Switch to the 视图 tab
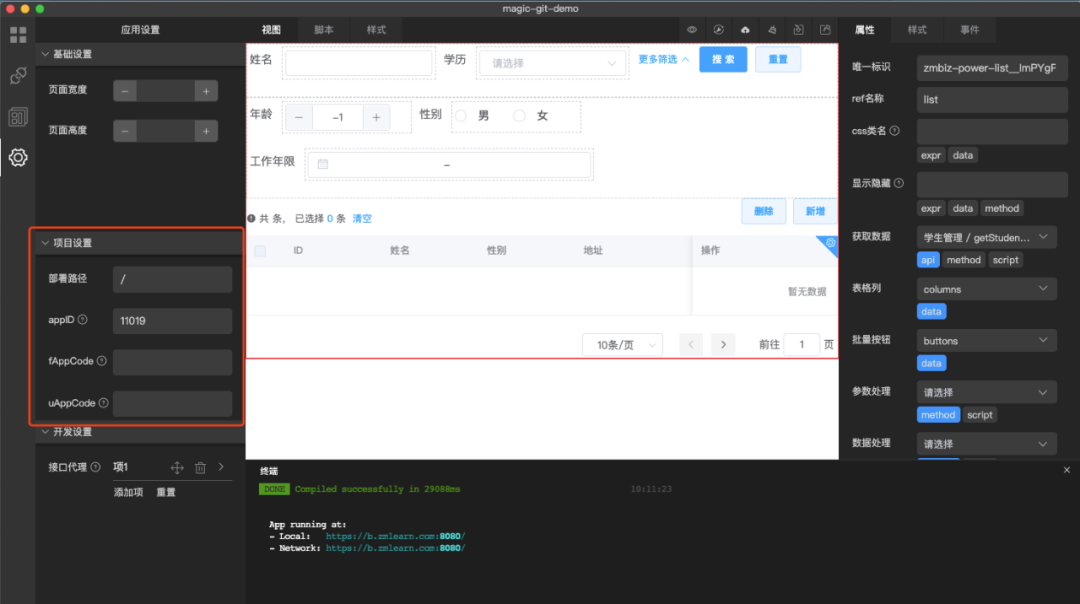This screenshot has height=604, width=1080. tap(271, 30)
